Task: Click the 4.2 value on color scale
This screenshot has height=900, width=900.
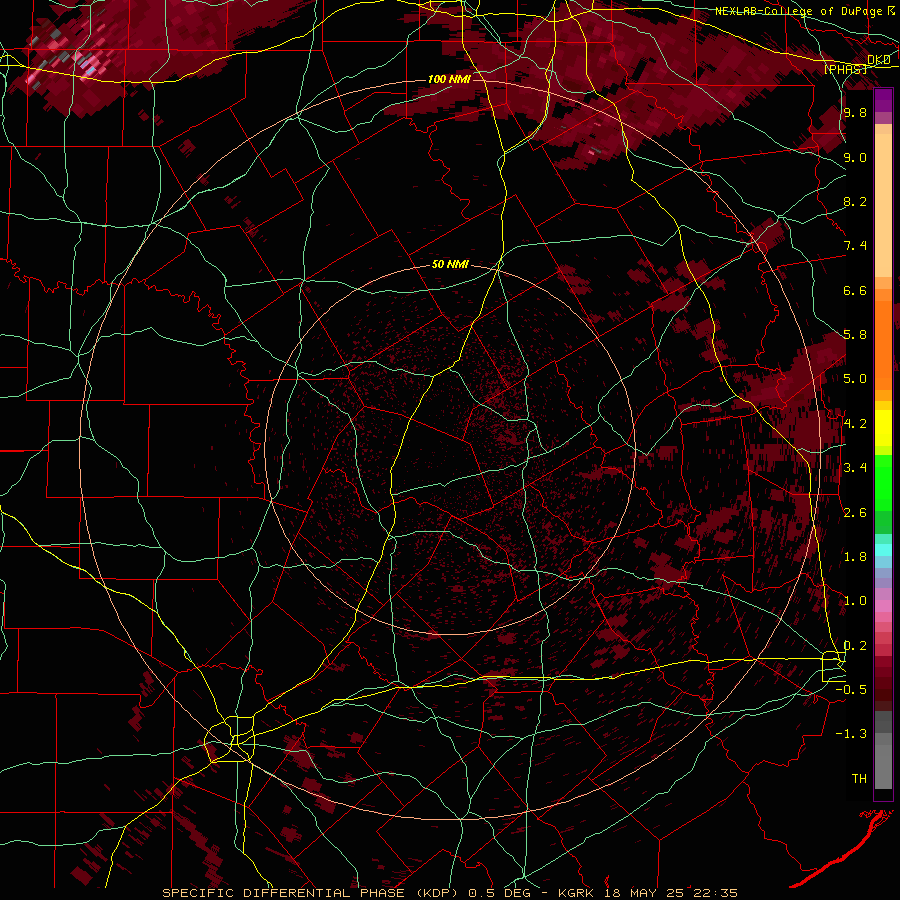Action: [x=855, y=424]
